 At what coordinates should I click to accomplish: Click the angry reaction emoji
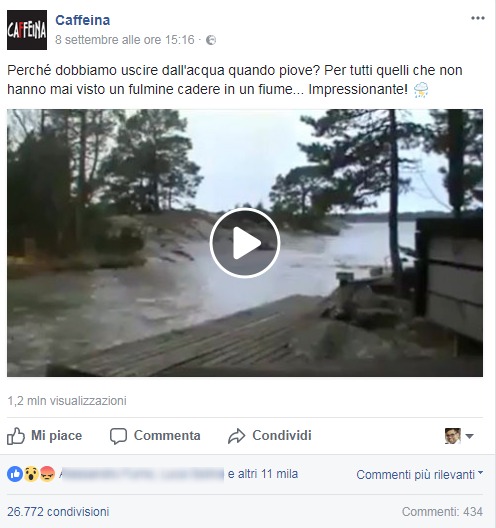click(47, 474)
